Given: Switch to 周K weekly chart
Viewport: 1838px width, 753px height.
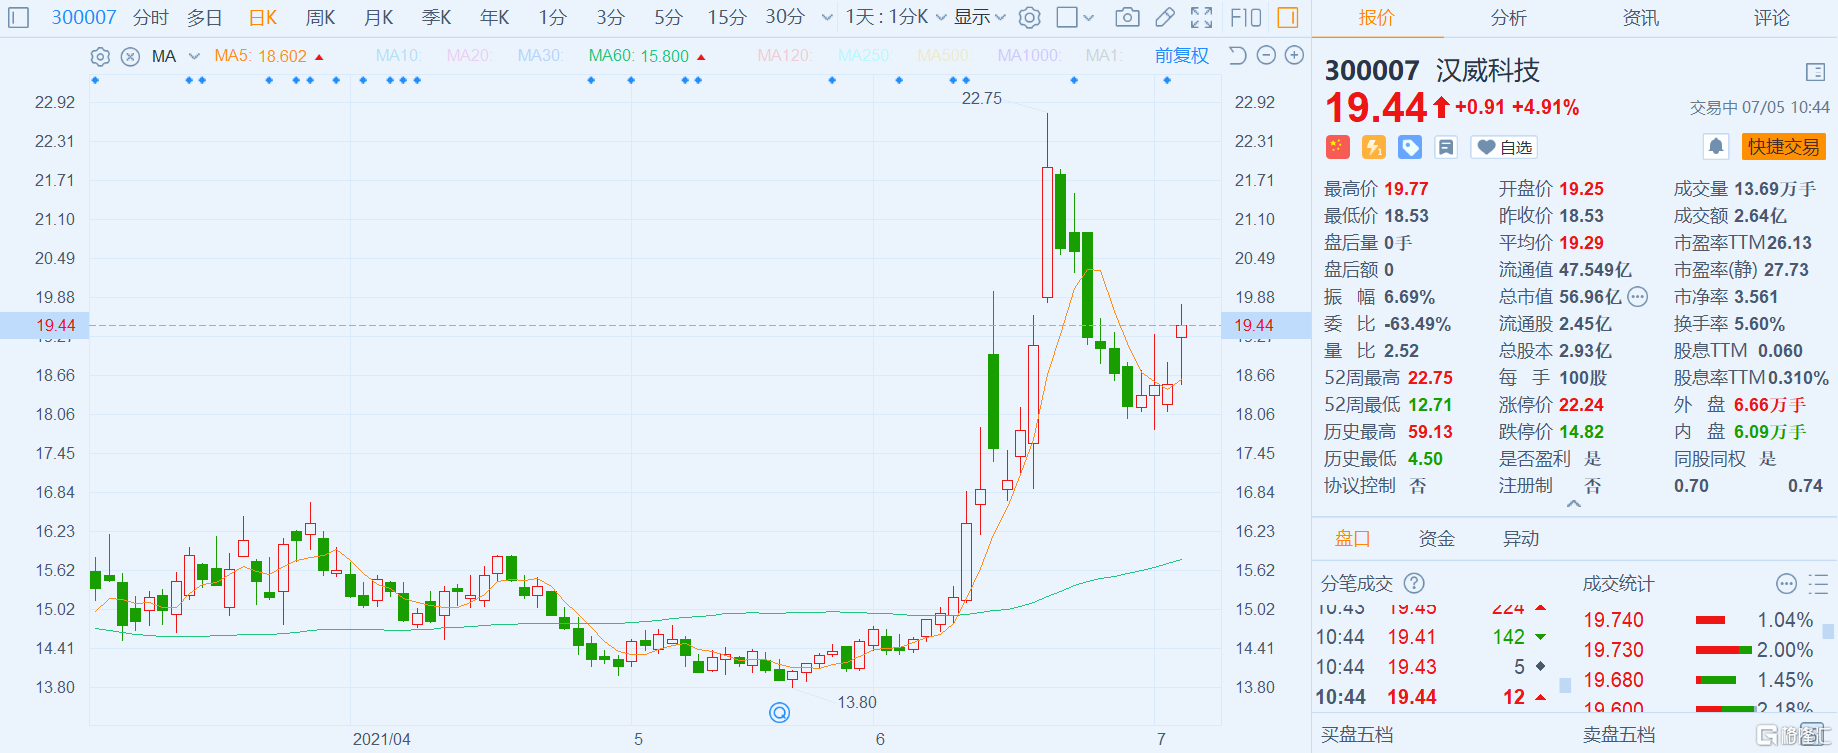Looking at the screenshot, I should point(320,17).
